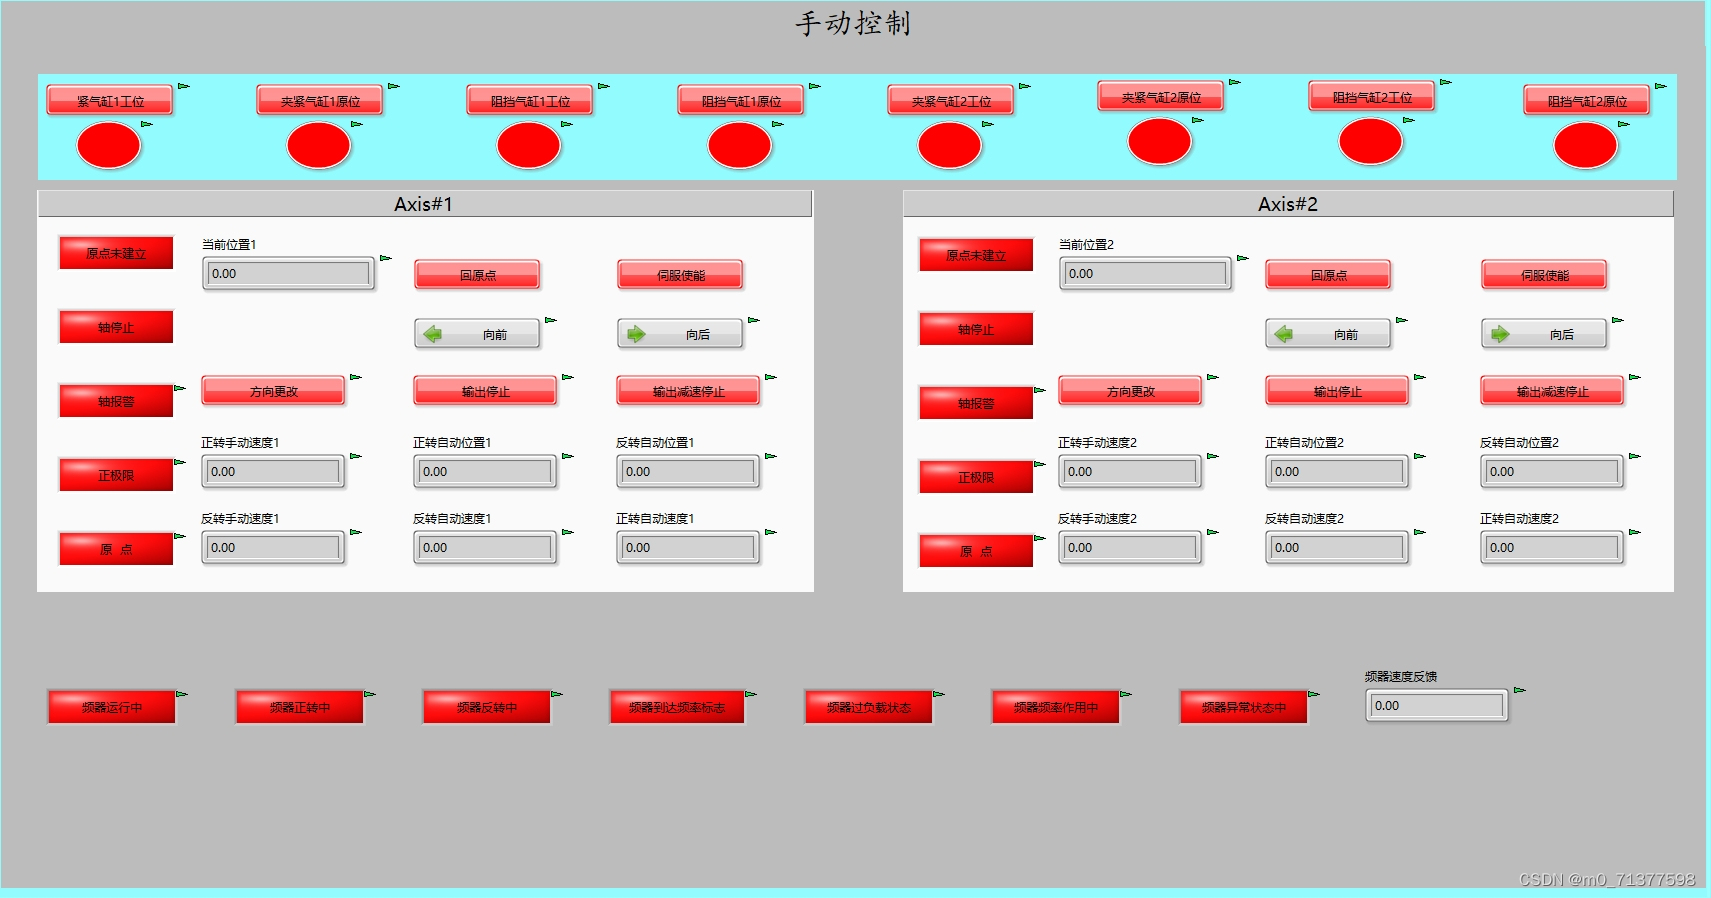This screenshot has height=898, width=1711.
Task: Click the 手动控制 title text
Action: point(853,23)
